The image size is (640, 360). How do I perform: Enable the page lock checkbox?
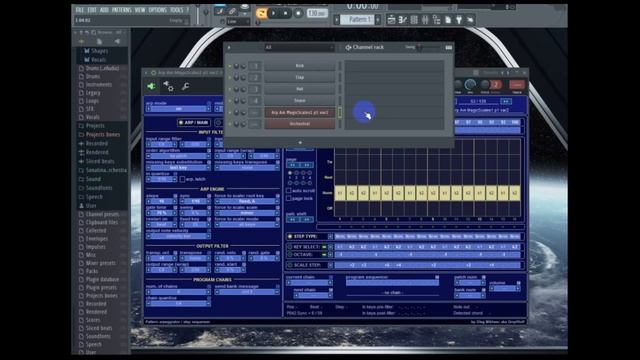point(289,198)
